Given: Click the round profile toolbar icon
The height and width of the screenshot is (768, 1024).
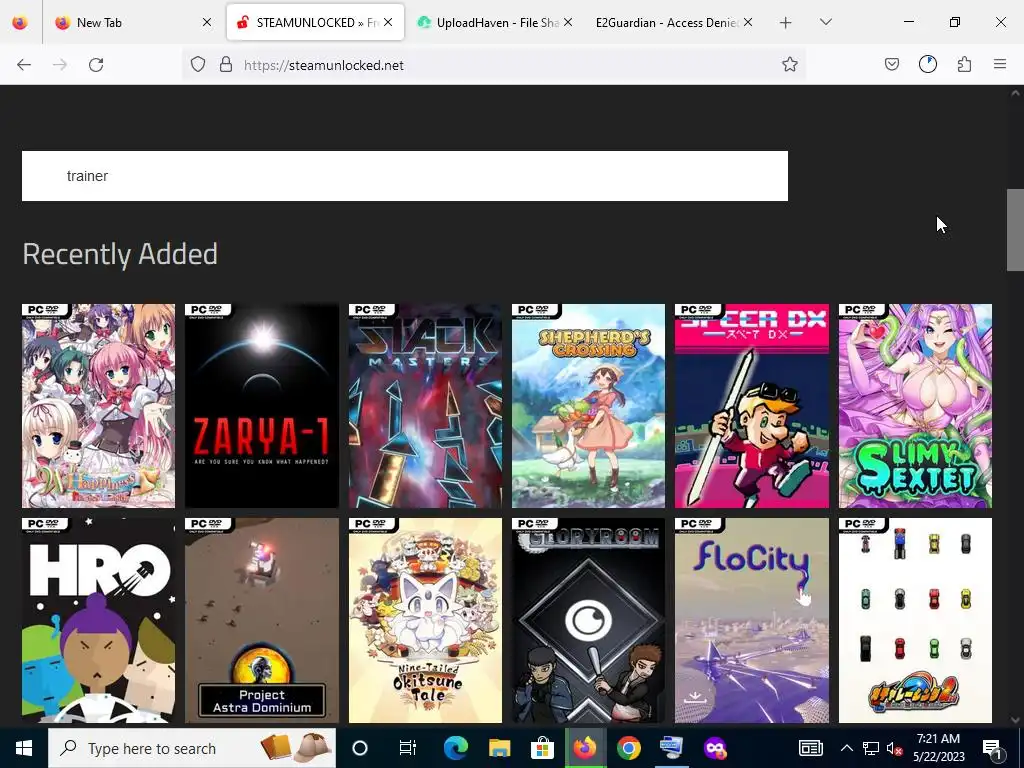Looking at the screenshot, I should (x=928, y=65).
